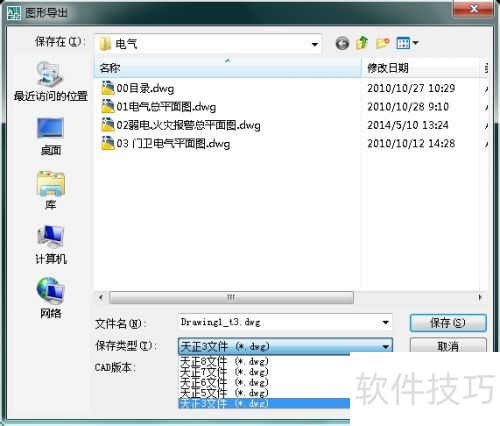This screenshot has width=500, height=426.
Task: Select 桌面 in the sidebar
Action: [x=50, y=137]
